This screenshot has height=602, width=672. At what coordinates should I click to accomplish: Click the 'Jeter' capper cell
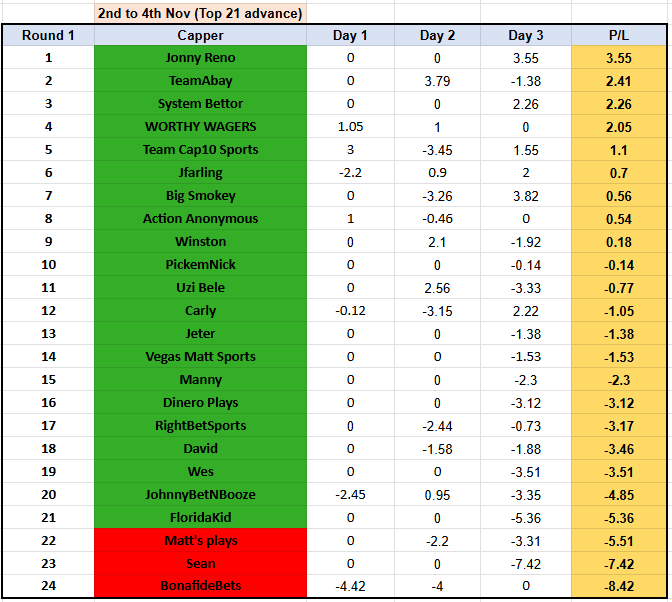pyautogui.click(x=200, y=333)
